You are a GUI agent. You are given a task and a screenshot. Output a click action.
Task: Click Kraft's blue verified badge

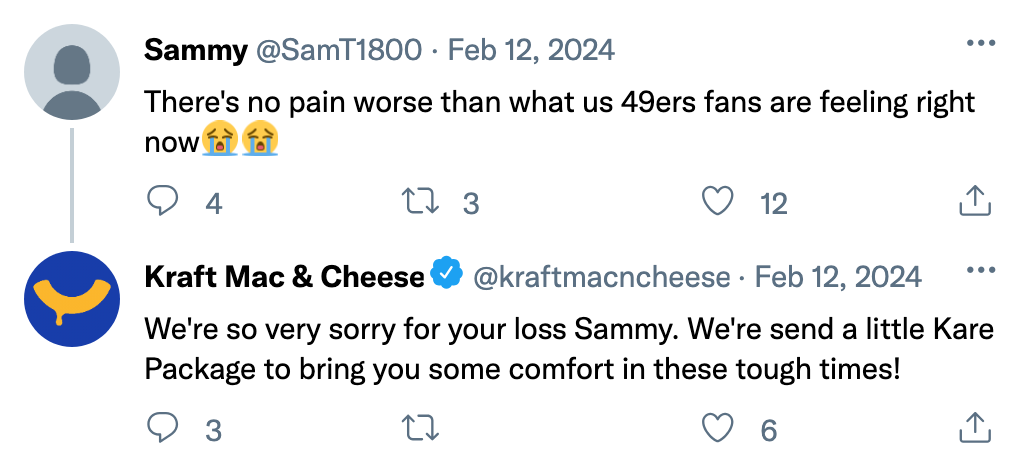(446, 274)
